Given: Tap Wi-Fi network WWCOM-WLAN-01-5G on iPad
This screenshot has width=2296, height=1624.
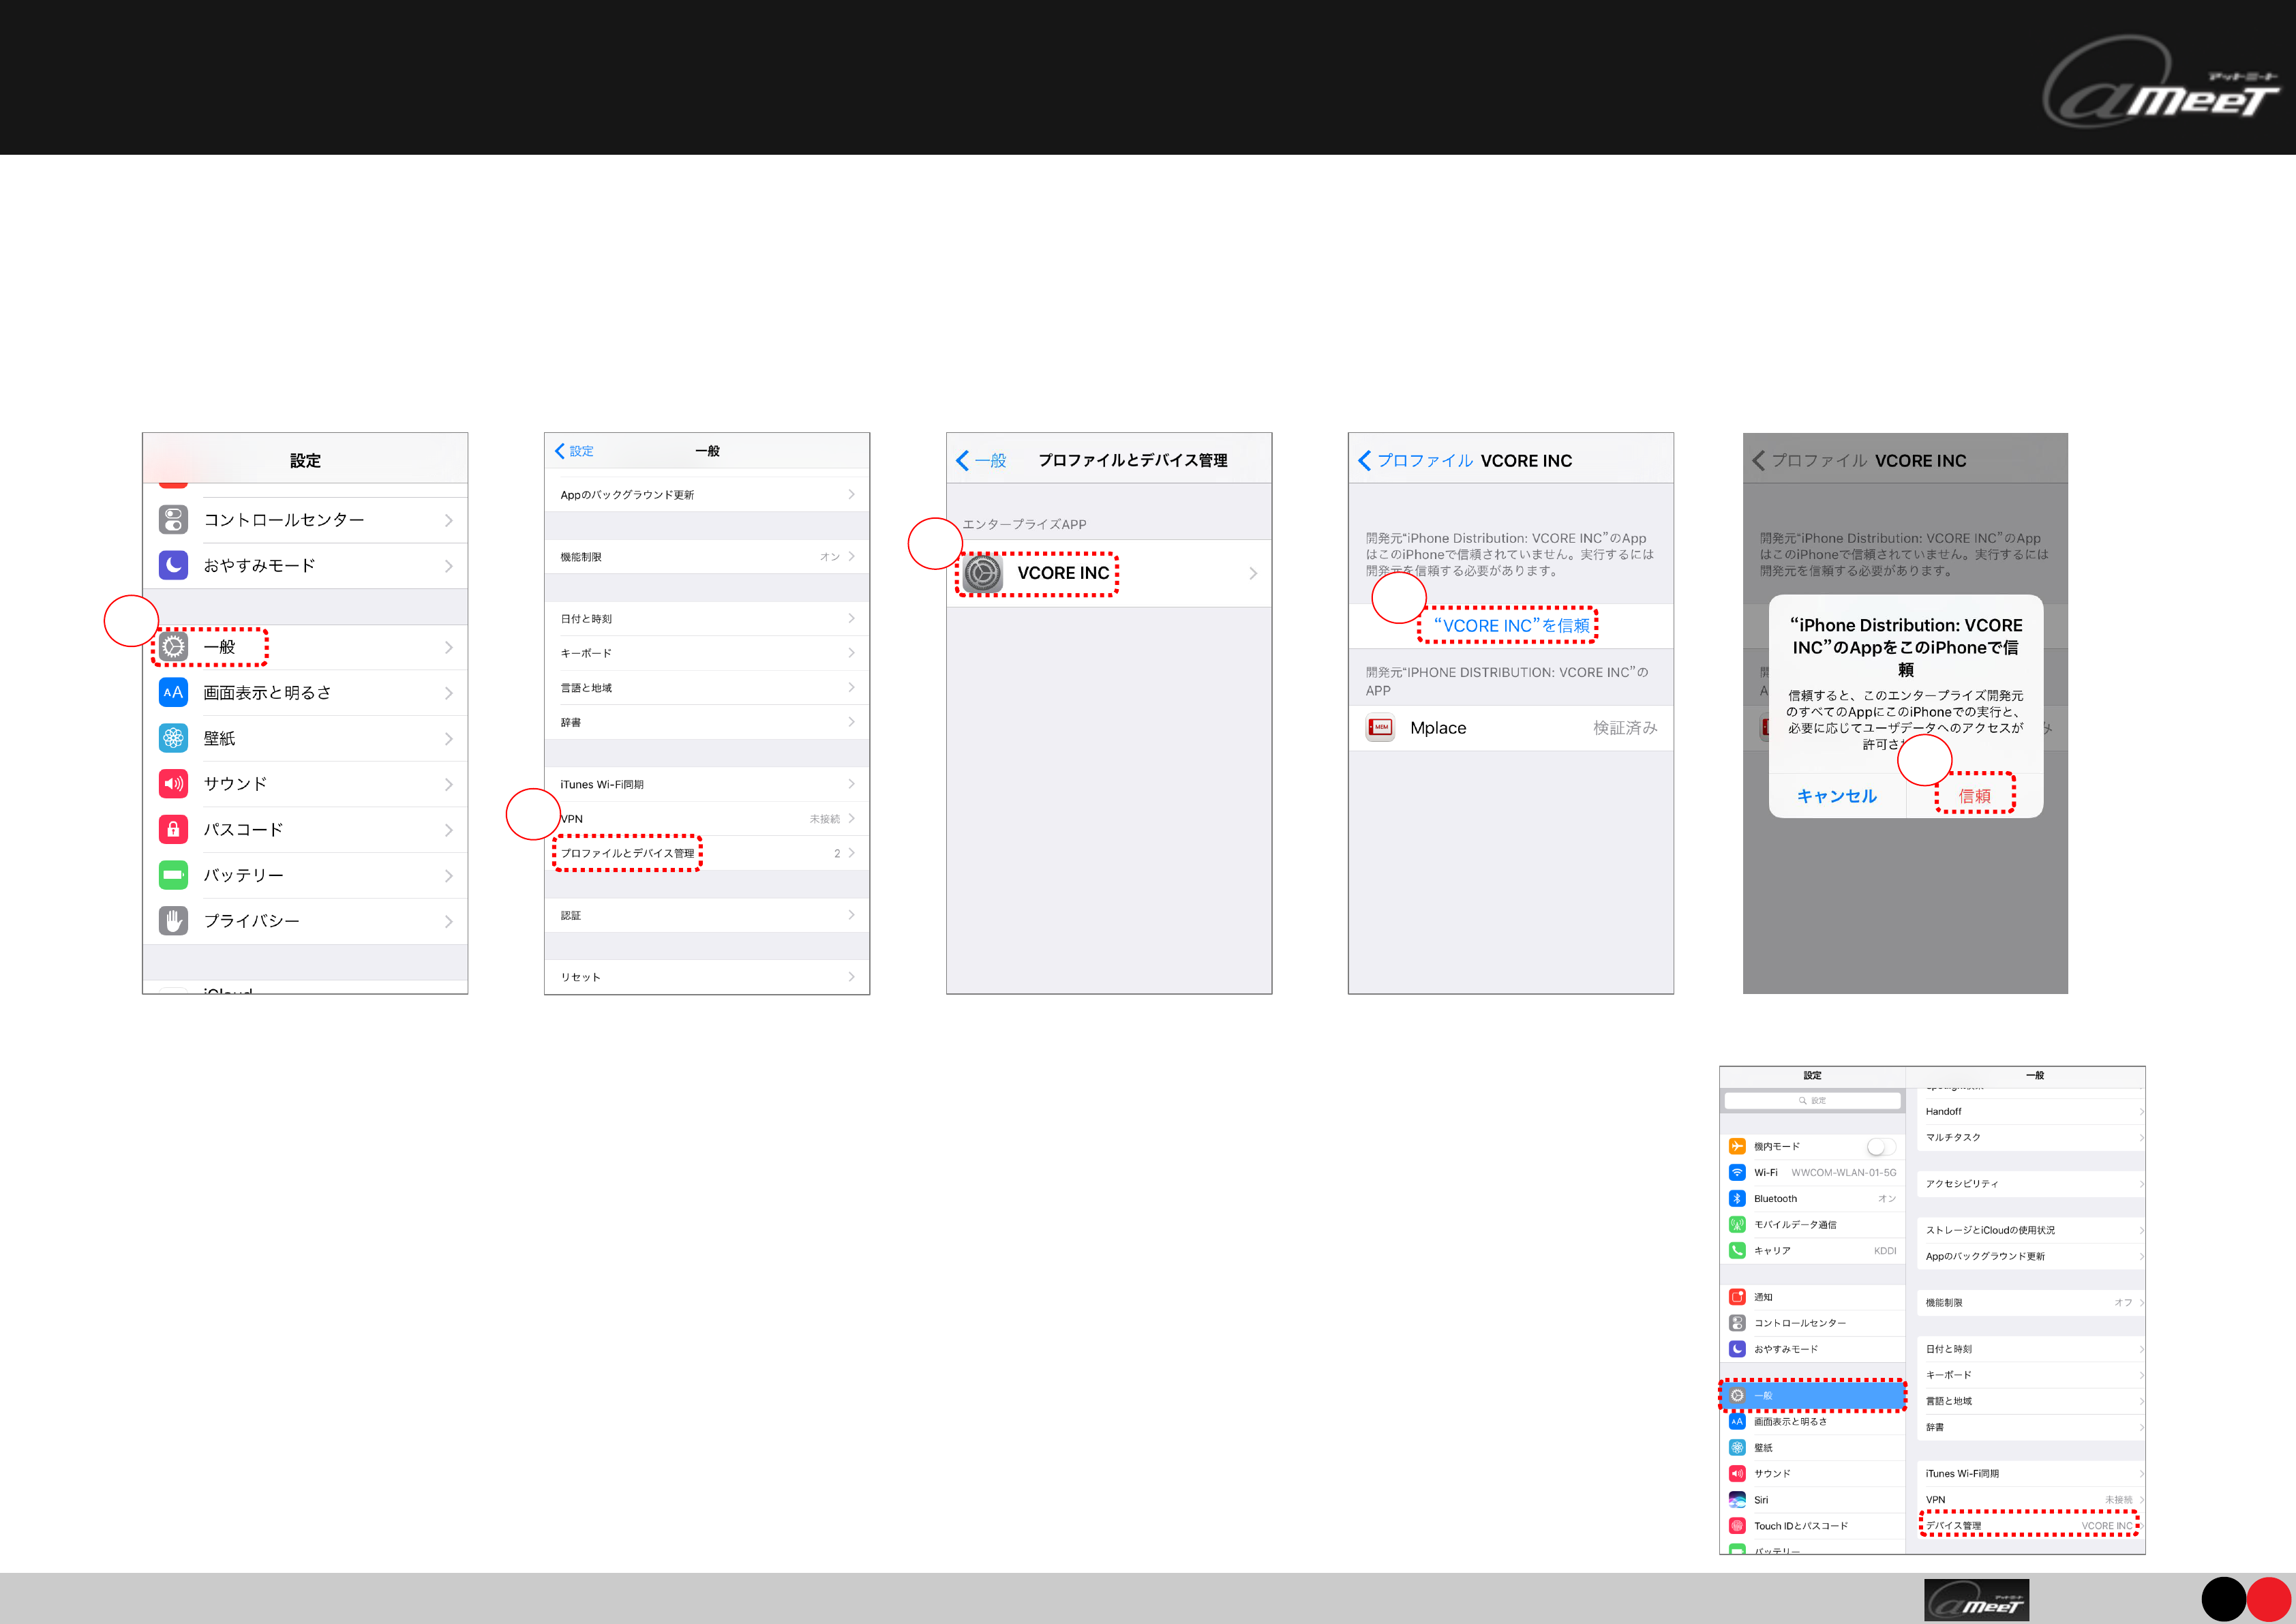Looking at the screenshot, I should 1843,1173.
